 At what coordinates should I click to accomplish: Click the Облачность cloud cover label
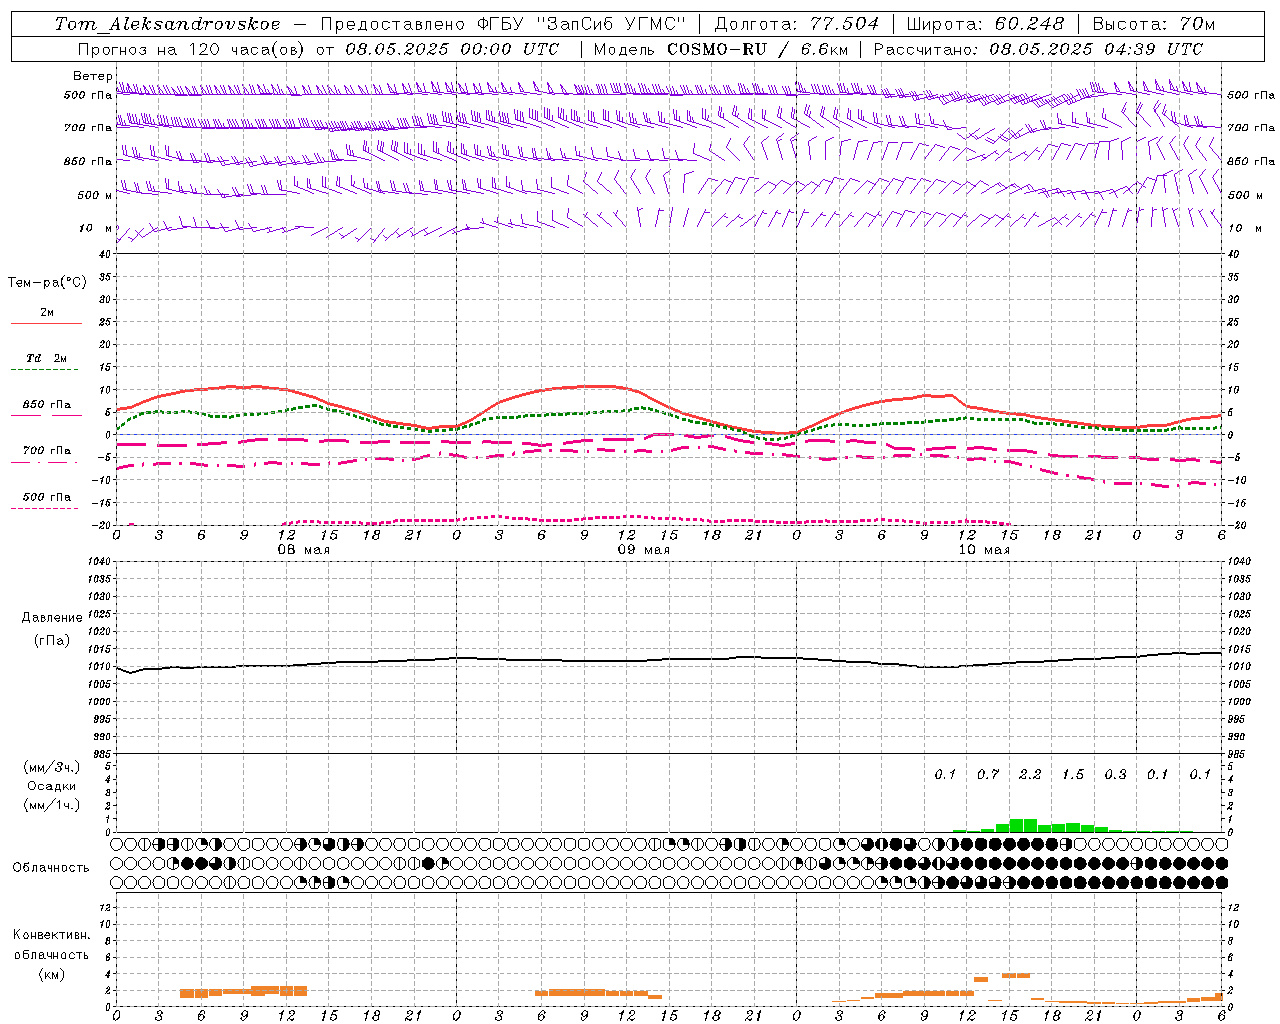pos(51,867)
